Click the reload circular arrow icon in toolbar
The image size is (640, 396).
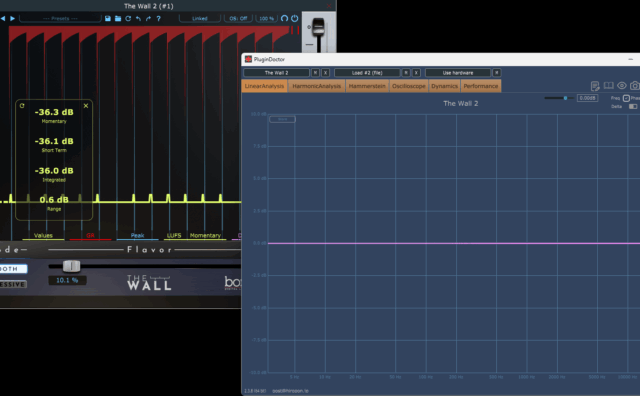(128, 18)
